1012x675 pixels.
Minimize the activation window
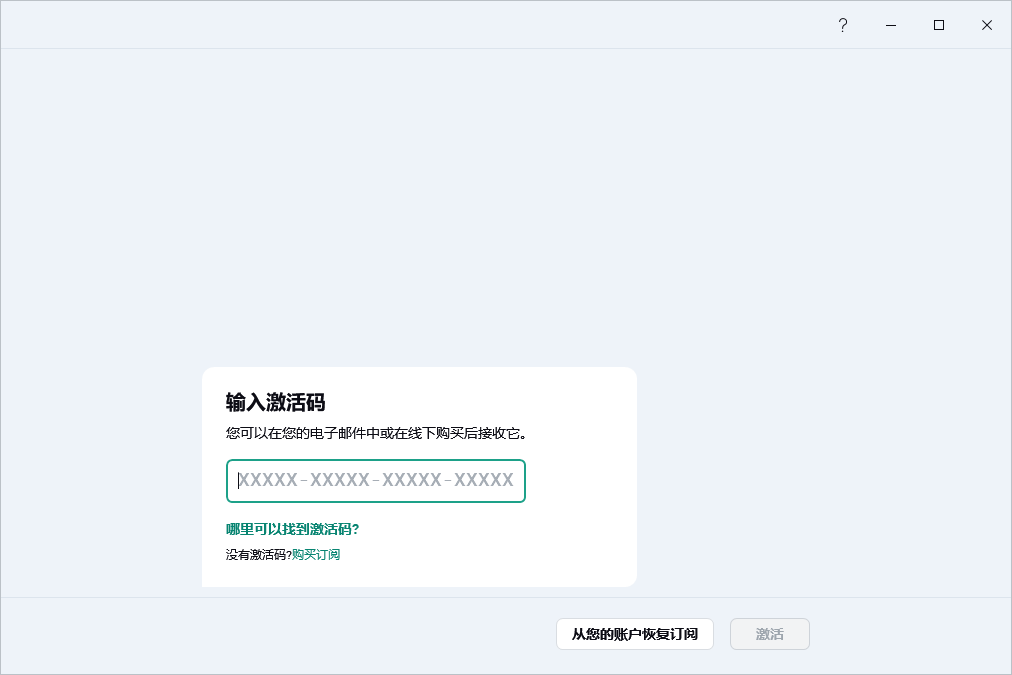[x=891, y=25]
